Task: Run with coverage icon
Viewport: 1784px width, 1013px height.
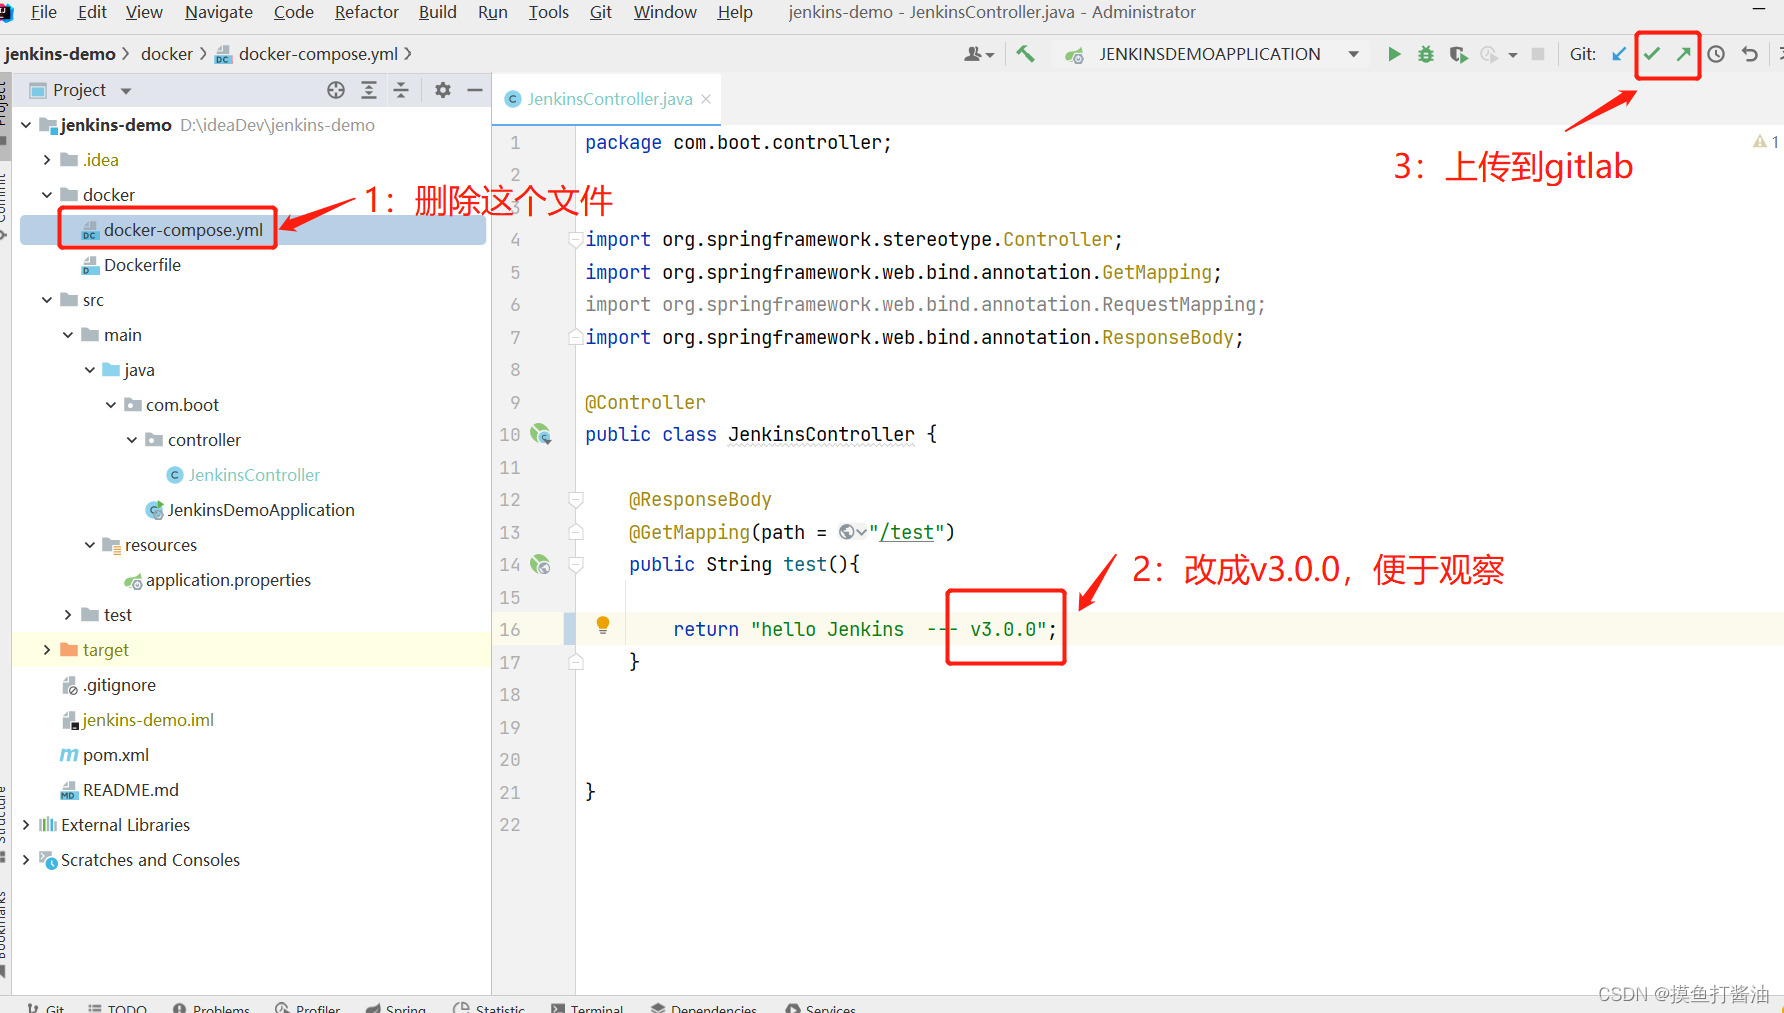Action: tap(1458, 54)
